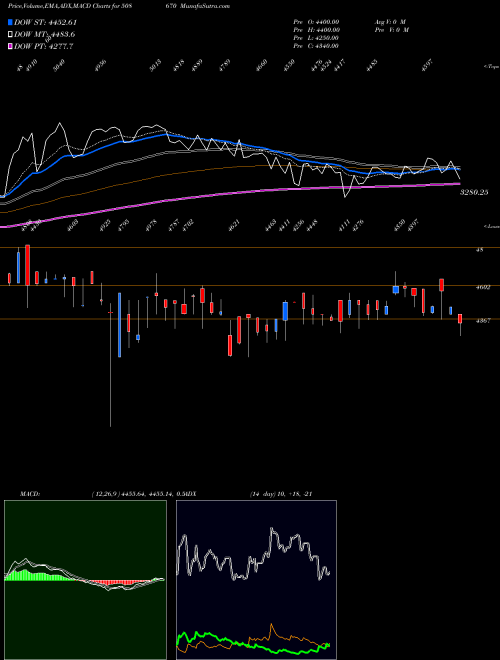Screen dimensions: 500x660
Task: Click the tall red candle at the chart's start
Action: (x=27, y=265)
